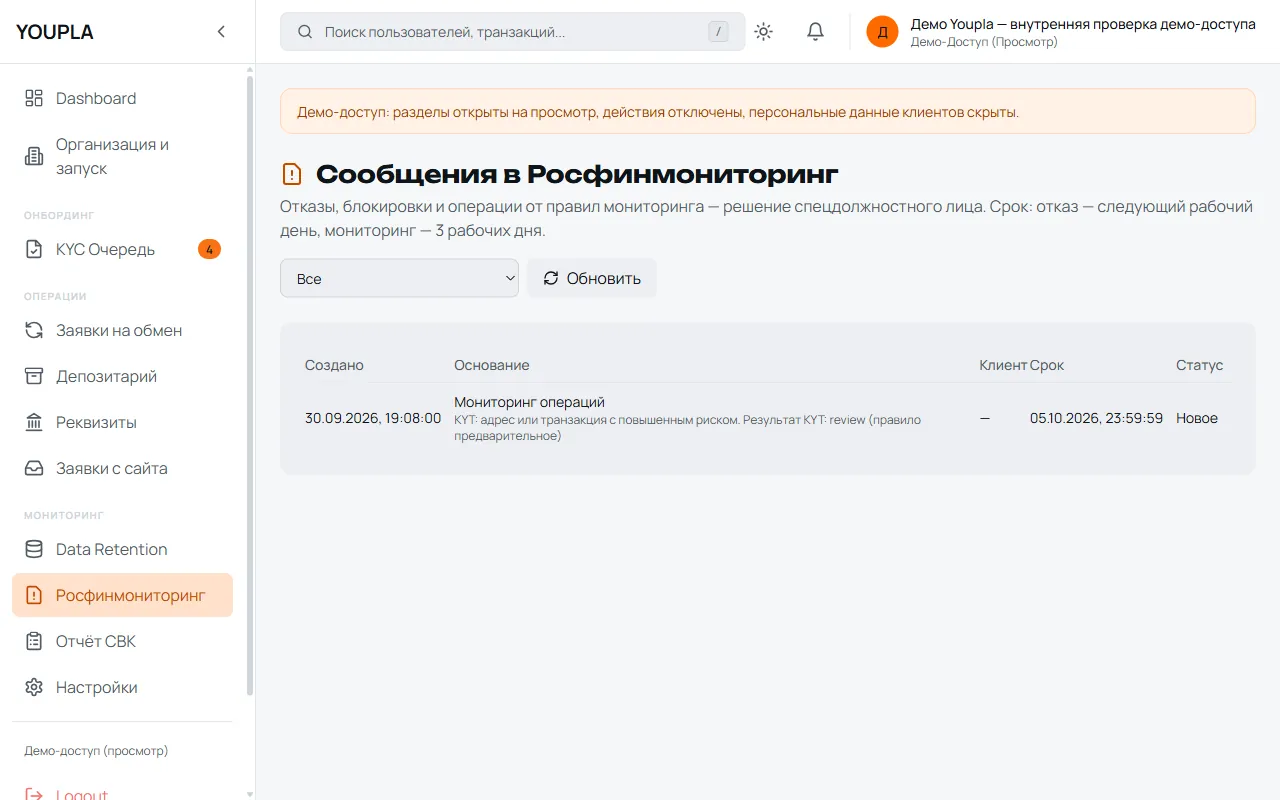1280x800 pixels.
Task: Click the Демо-доступ orange notice banner
Action: coord(767,111)
